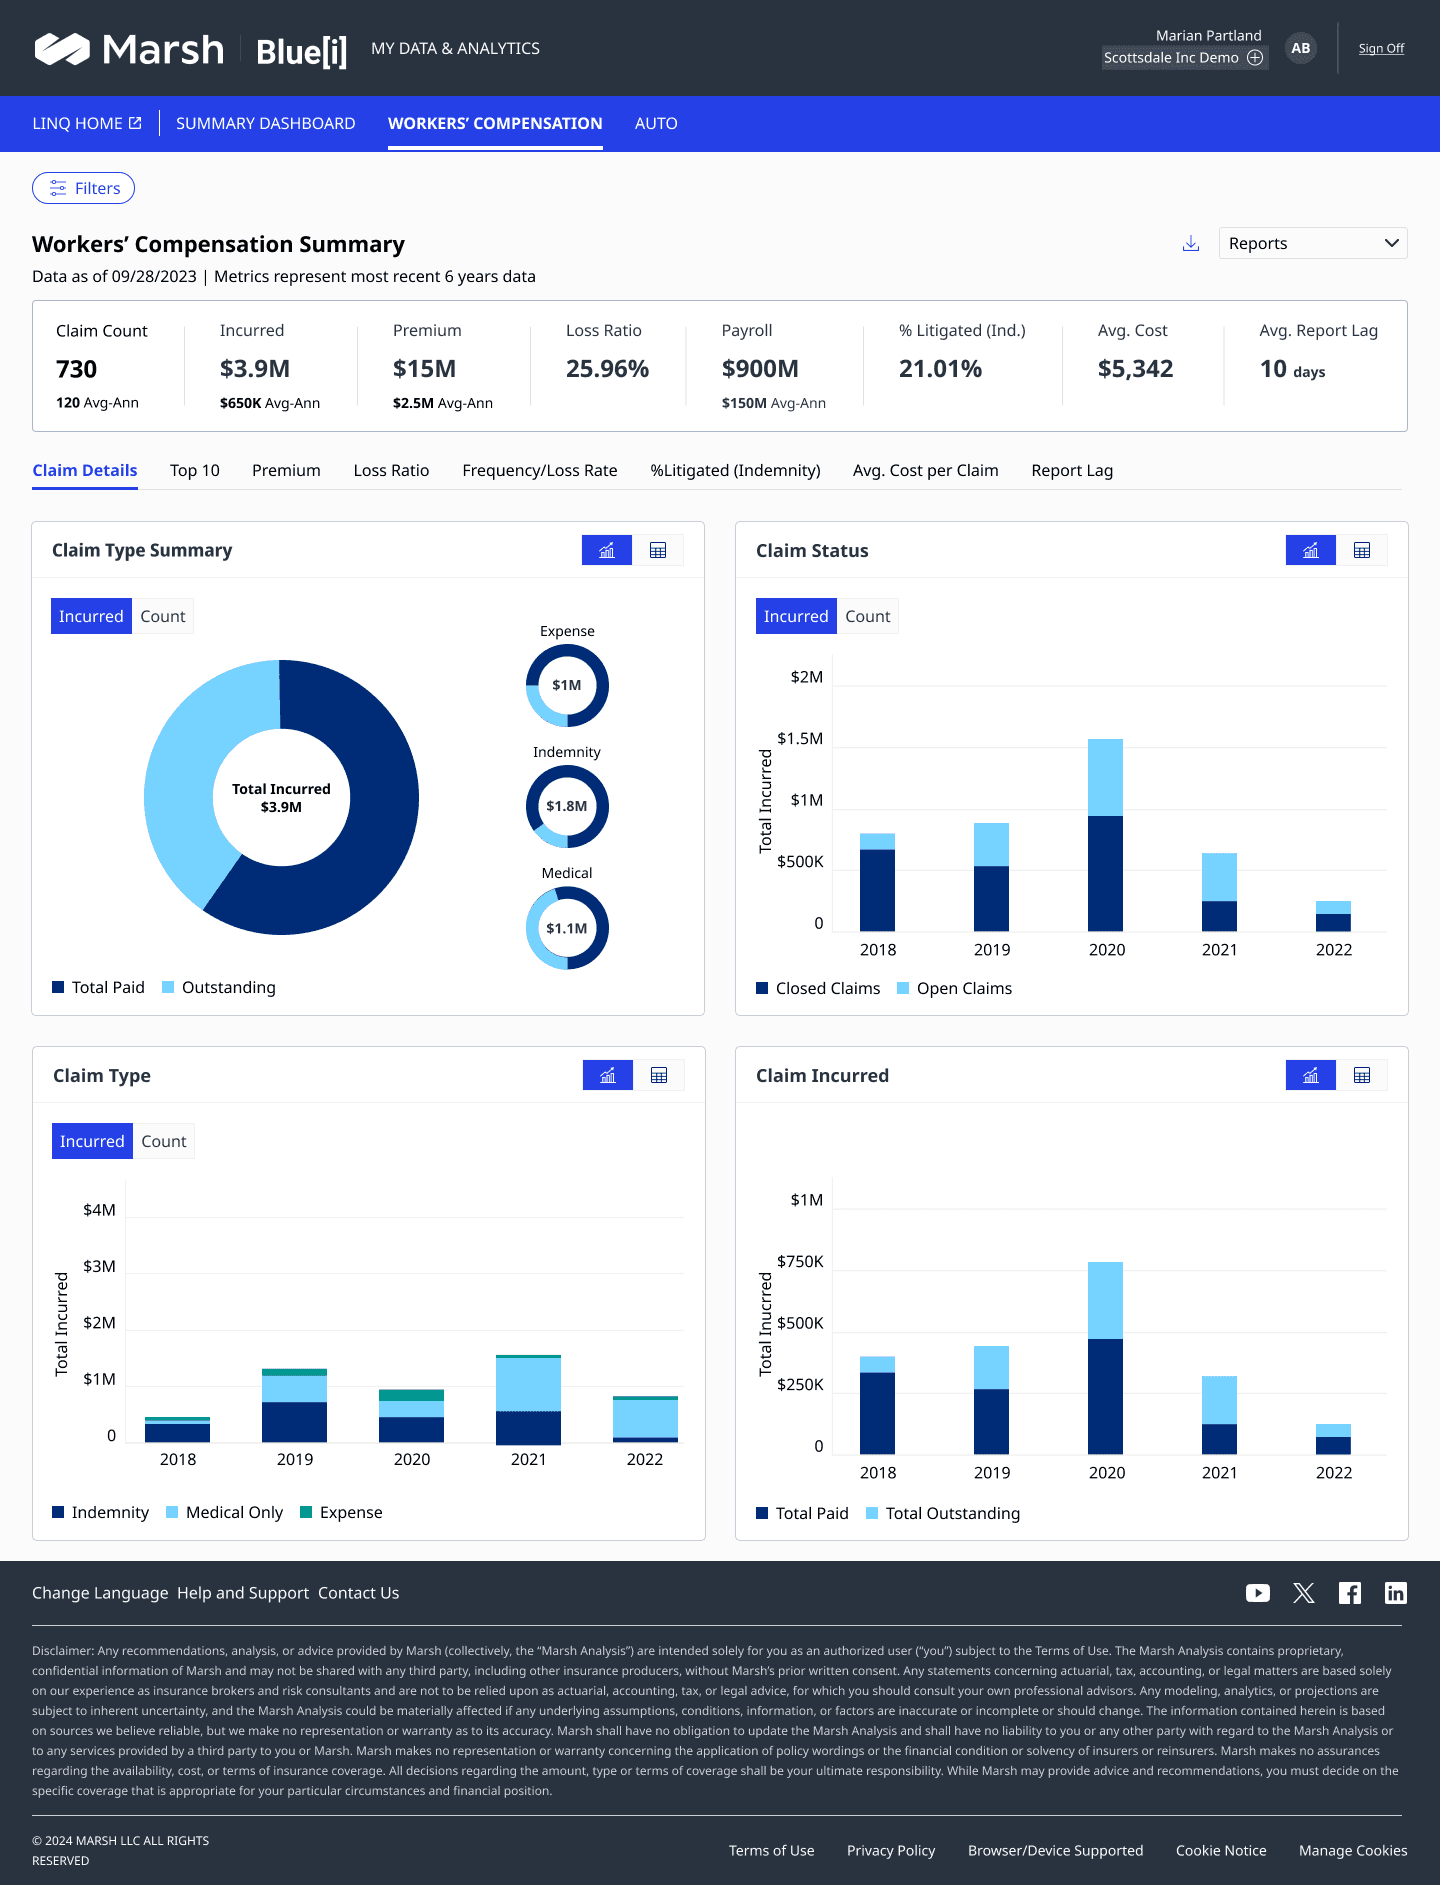The width and height of the screenshot is (1440, 1885).
Task: Open the AB user avatar
Action: pos(1300,48)
